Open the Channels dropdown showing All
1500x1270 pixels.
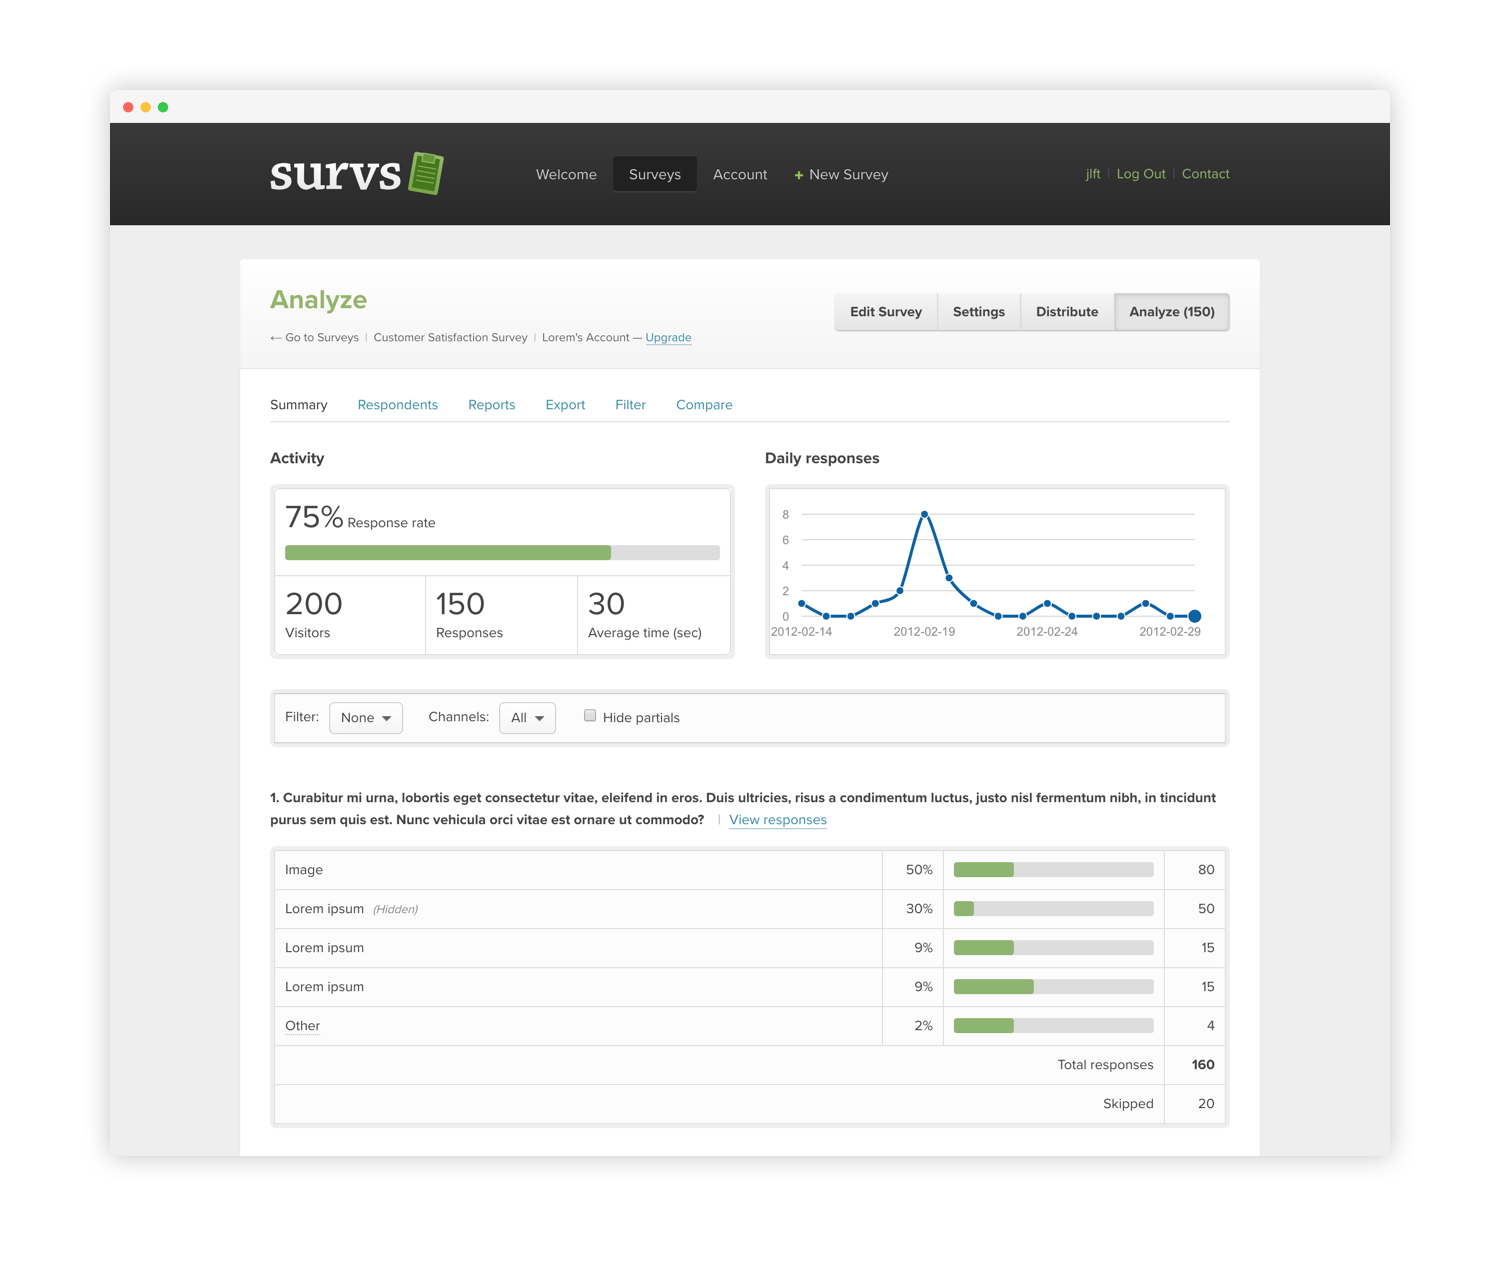point(527,717)
